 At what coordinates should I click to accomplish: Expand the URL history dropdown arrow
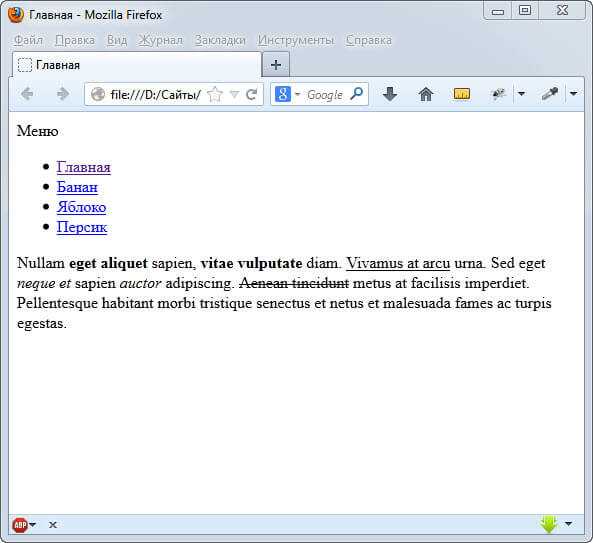click(x=234, y=94)
